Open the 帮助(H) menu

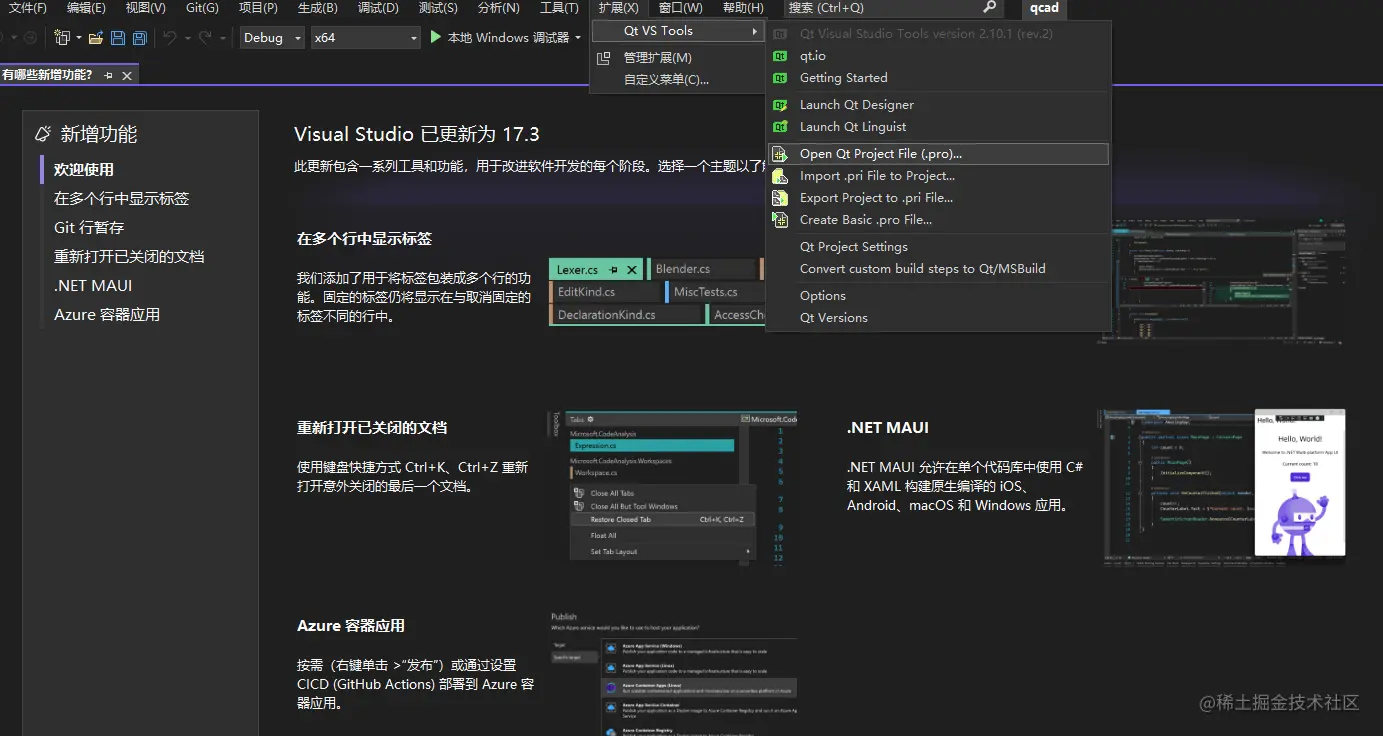(743, 8)
